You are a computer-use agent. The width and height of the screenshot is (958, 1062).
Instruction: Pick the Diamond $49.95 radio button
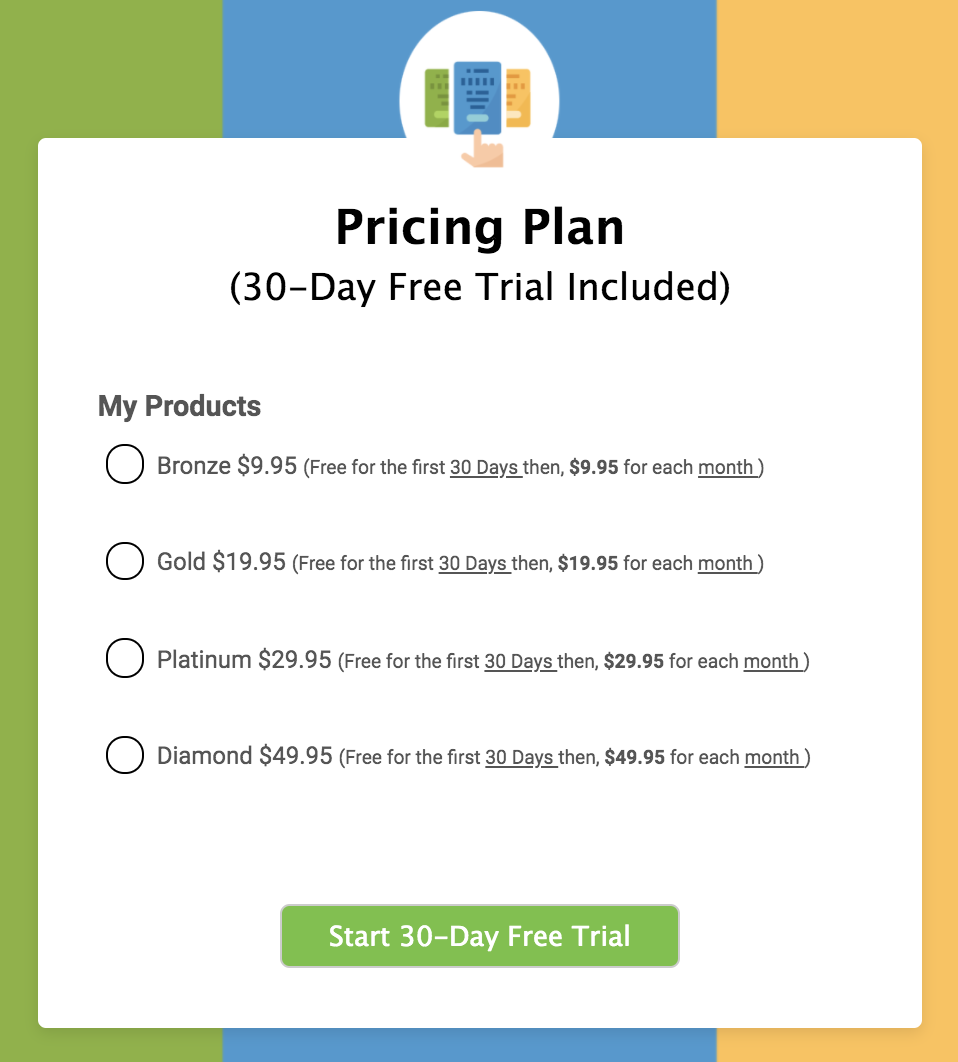125,755
